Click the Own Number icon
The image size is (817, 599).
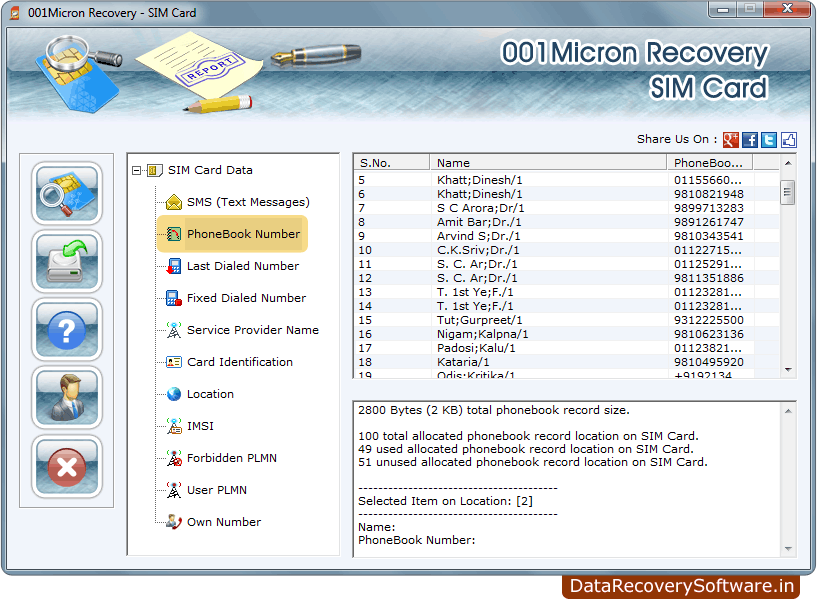click(174, 522)
